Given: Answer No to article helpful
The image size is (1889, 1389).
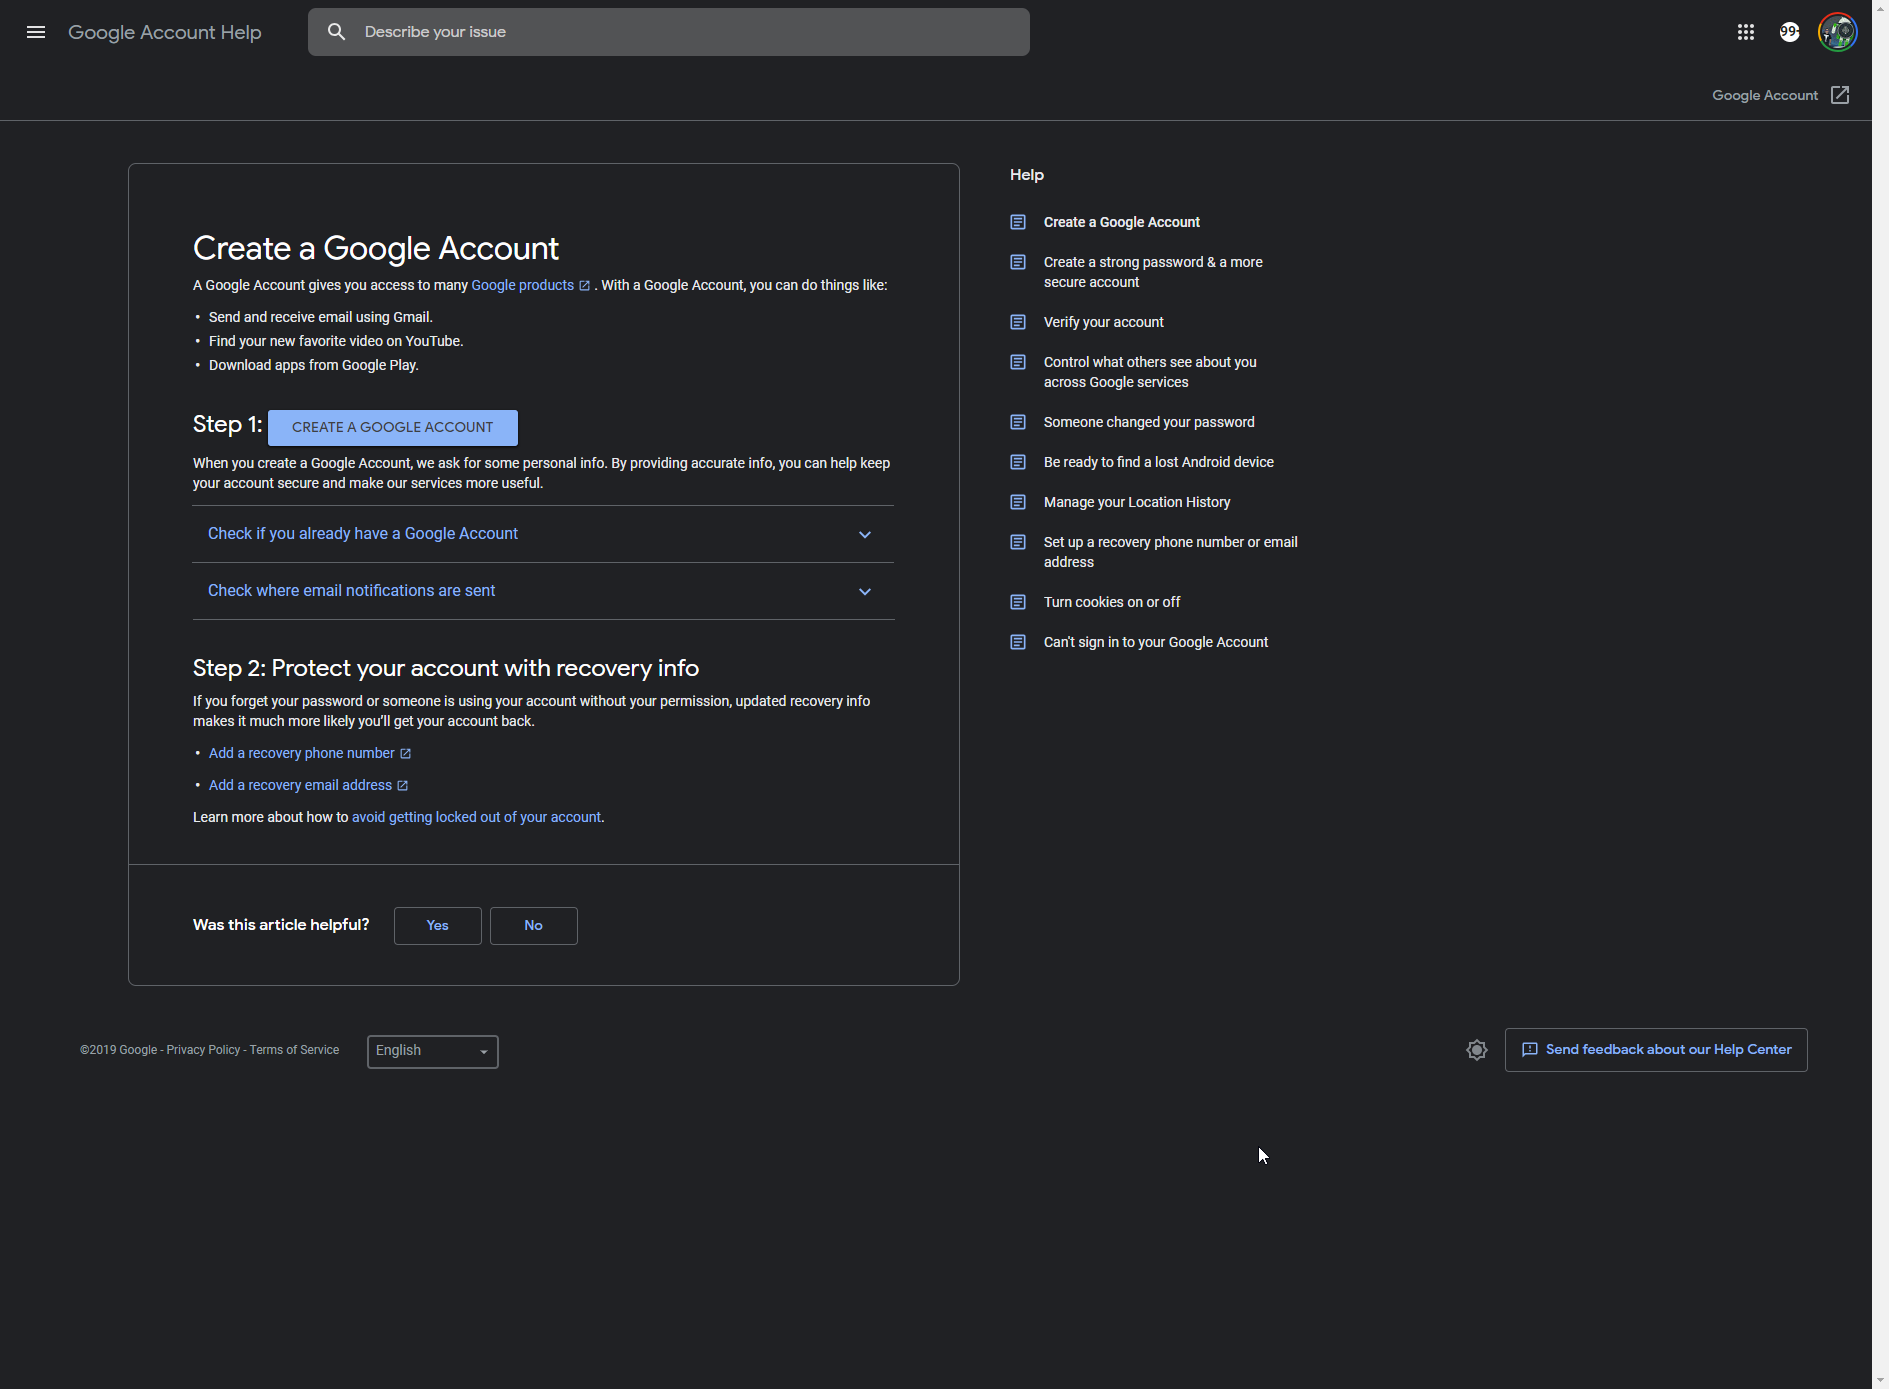Looking at the screenshot, I should [x=533, y=925].
